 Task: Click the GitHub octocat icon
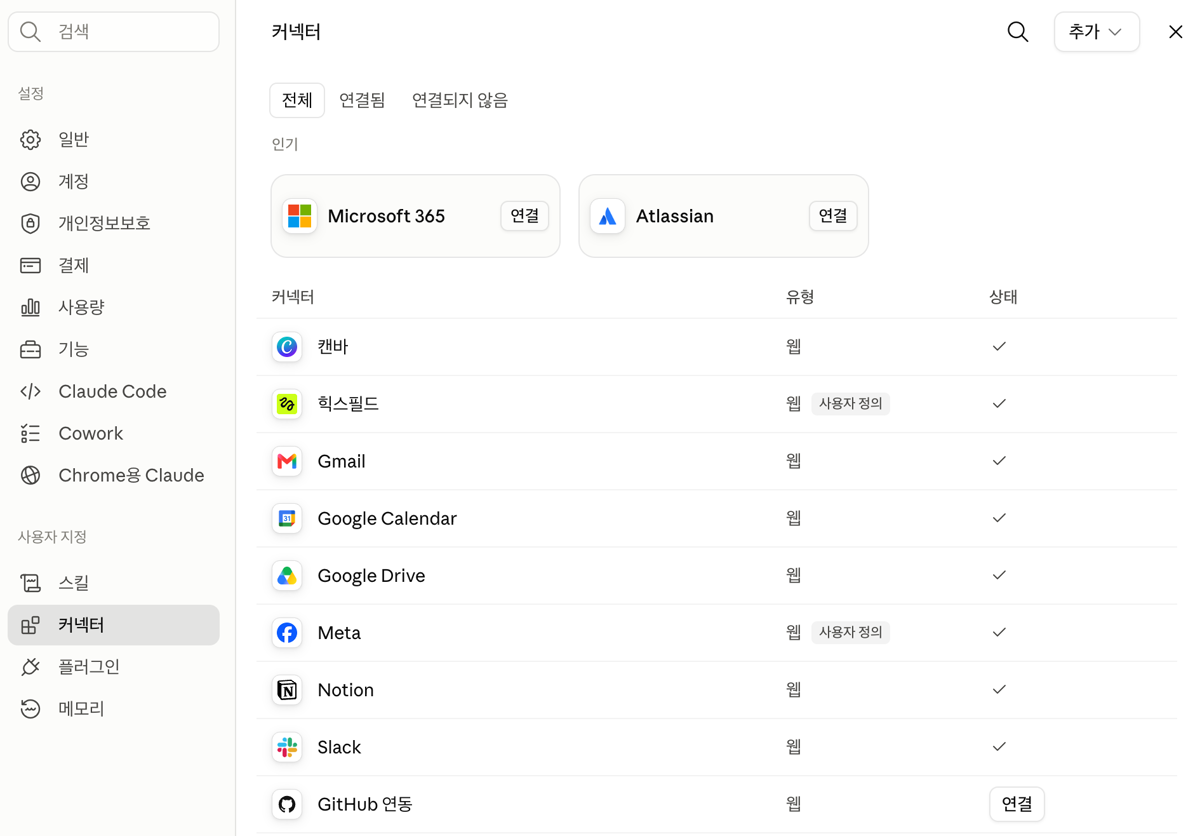(x=287, y=804)
